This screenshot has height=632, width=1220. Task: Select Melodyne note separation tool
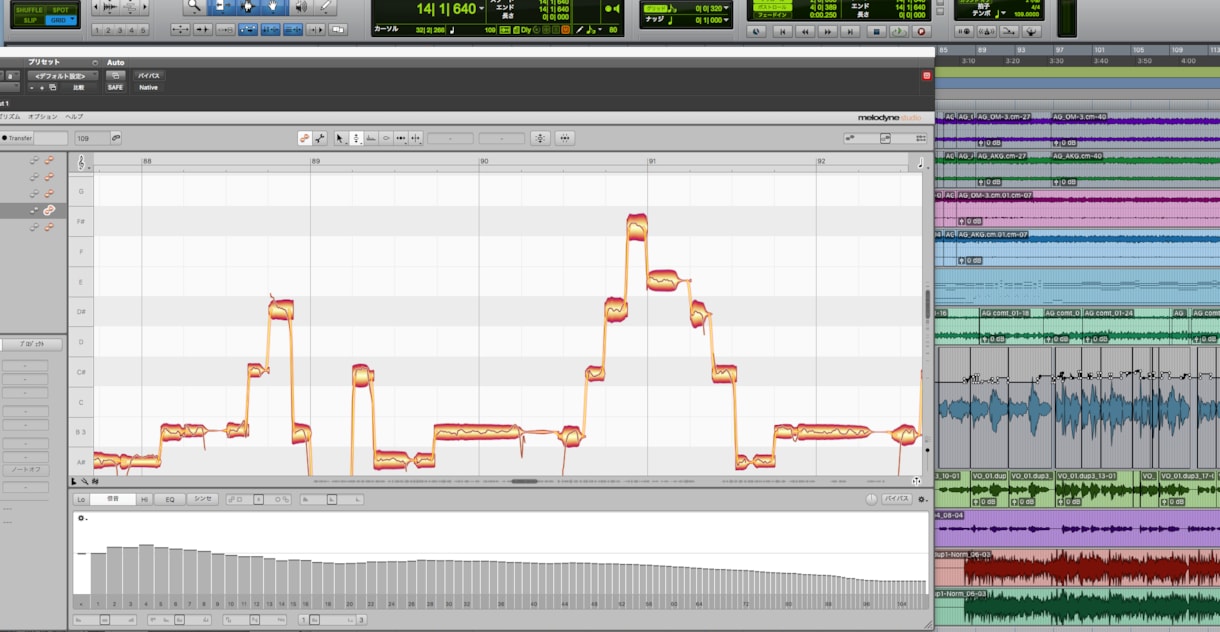point(416,138)
